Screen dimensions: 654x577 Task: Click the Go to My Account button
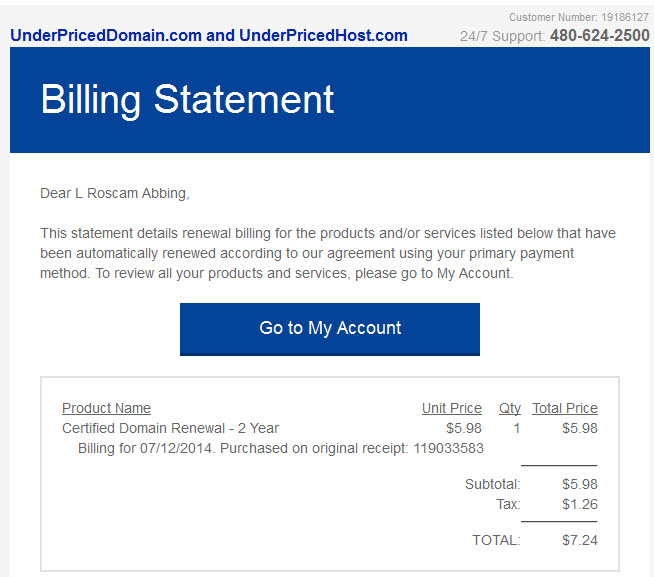330,329
